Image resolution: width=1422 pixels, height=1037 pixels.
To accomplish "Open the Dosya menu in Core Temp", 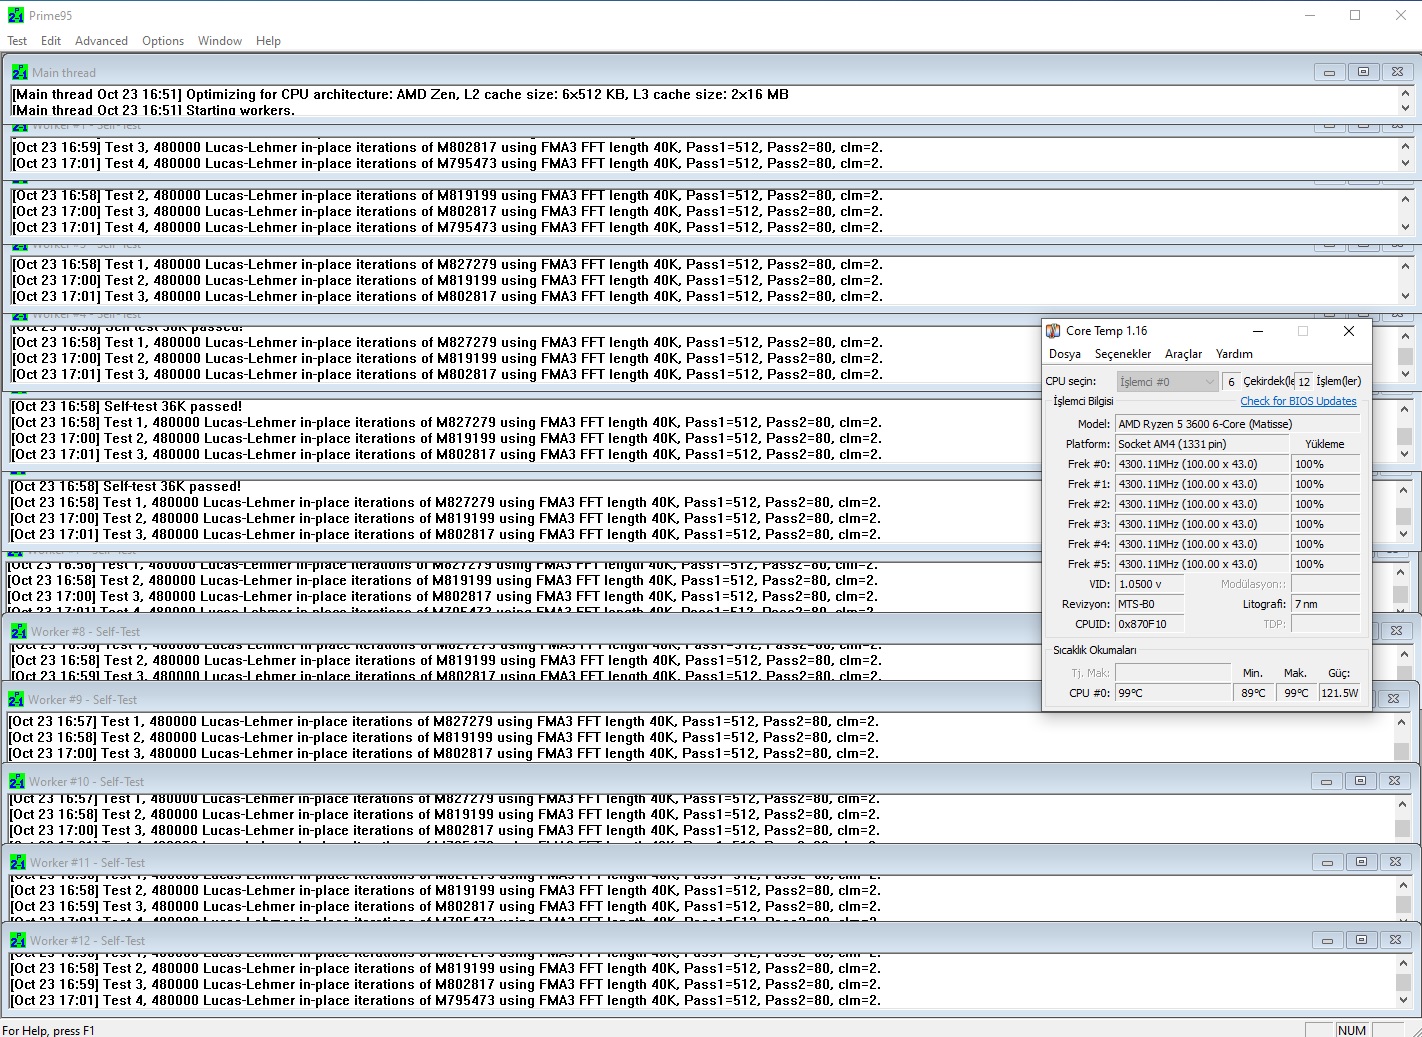I will [1065, 354].
